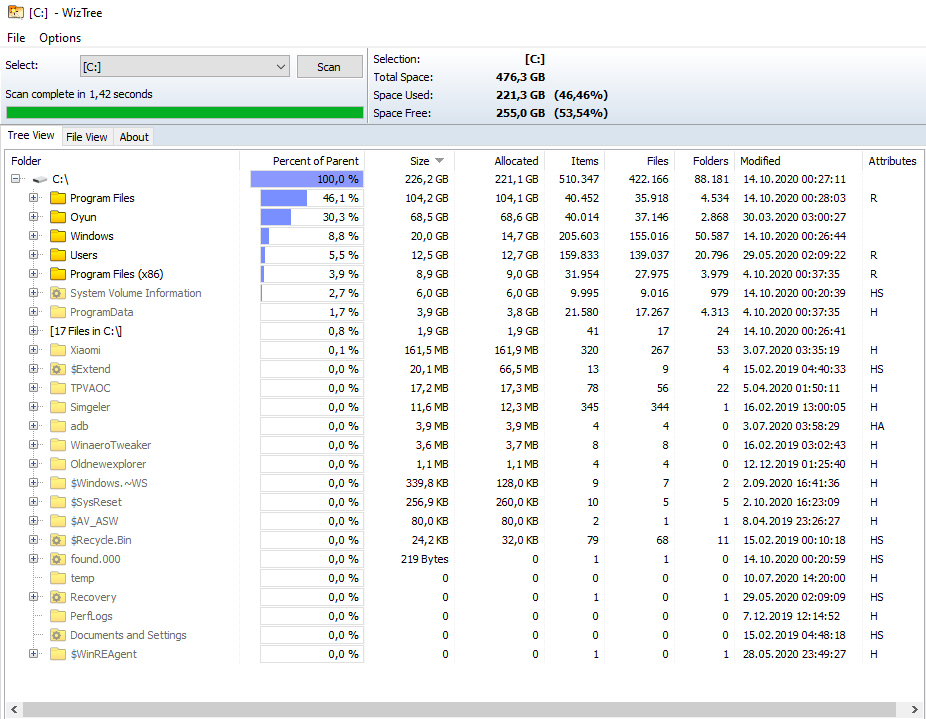Expand the Windows tree node

(34, 236)
